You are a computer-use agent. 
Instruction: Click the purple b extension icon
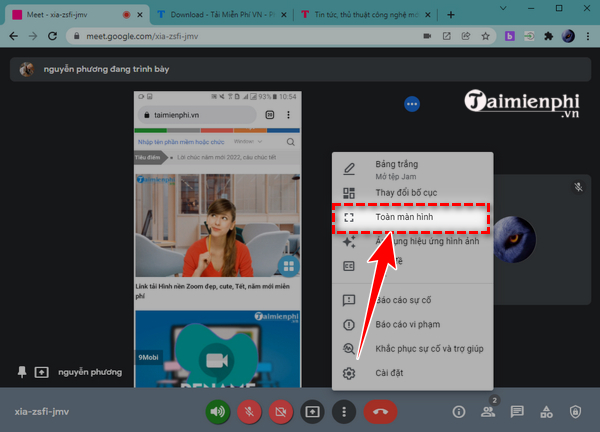509,36
